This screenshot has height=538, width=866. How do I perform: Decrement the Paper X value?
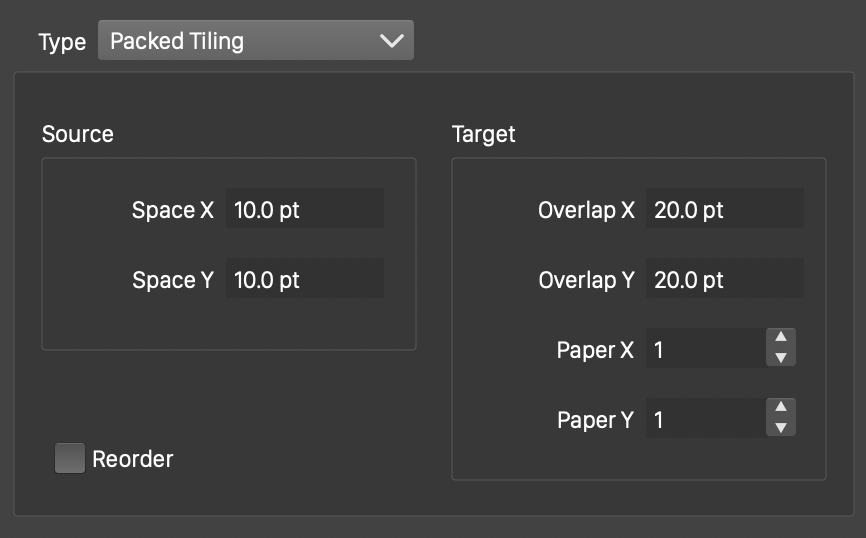pyautogui.click(x=781, y=358)
